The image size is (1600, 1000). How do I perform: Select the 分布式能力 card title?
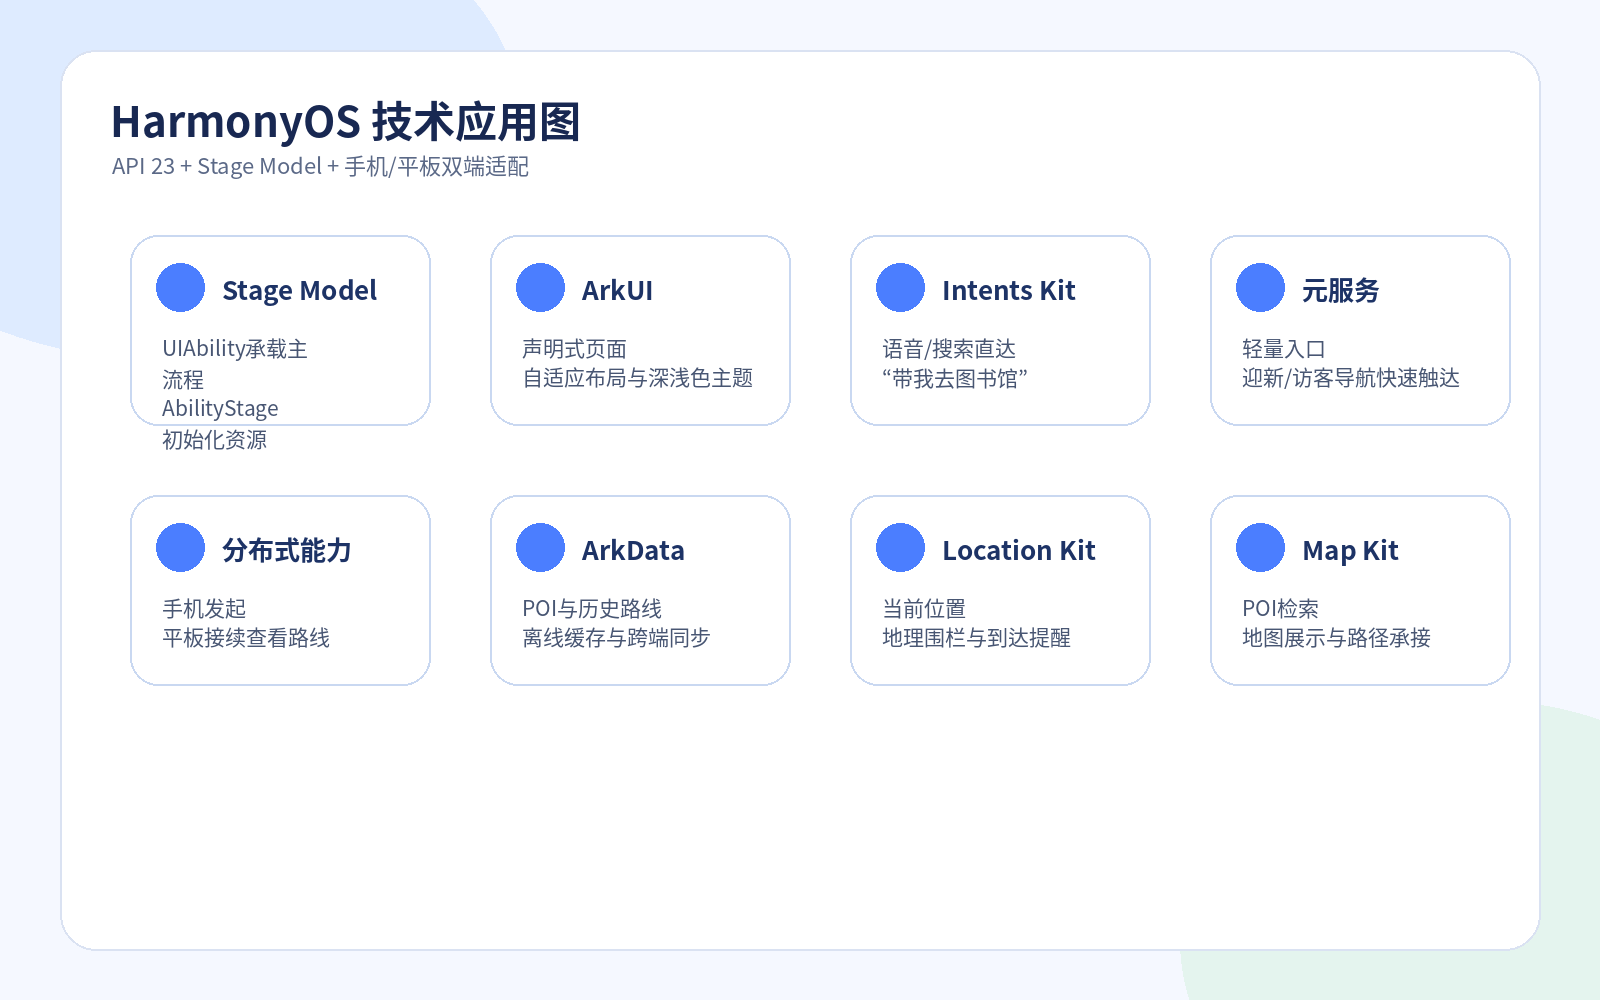pyautogui.click(x=286, y=551)
